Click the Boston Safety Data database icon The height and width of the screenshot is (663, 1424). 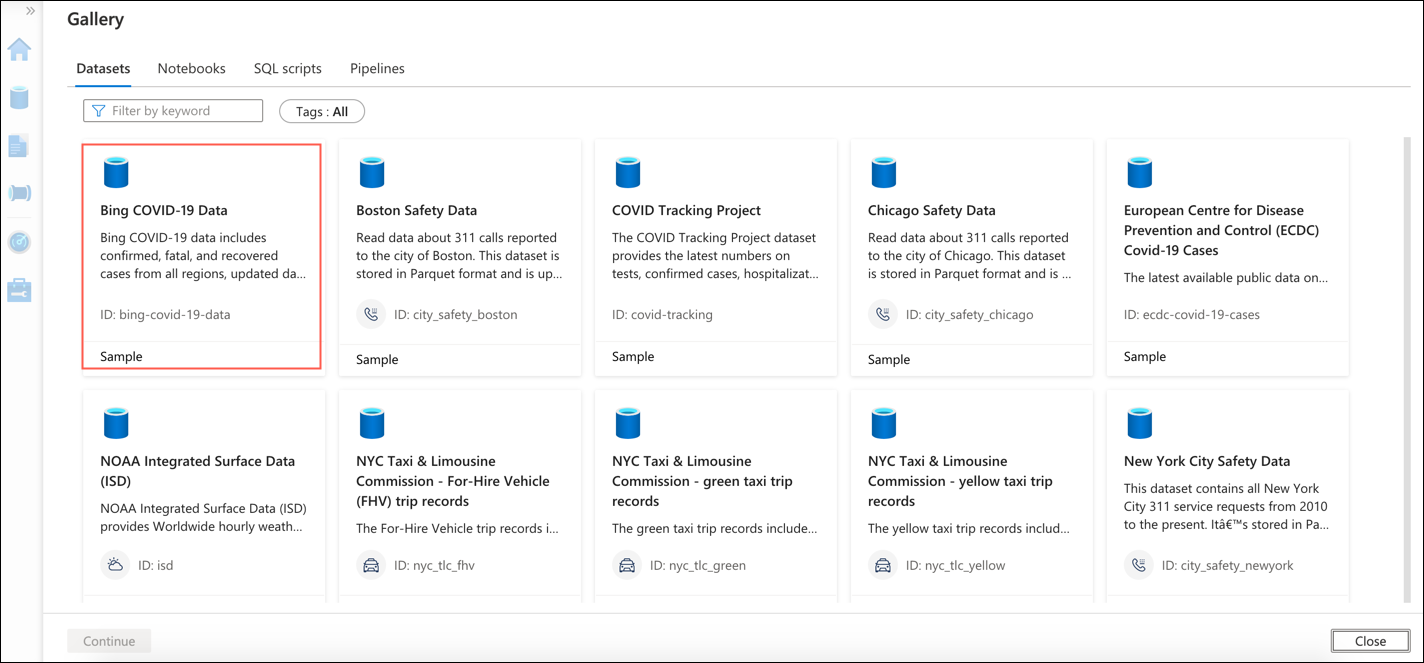[372, 172]
